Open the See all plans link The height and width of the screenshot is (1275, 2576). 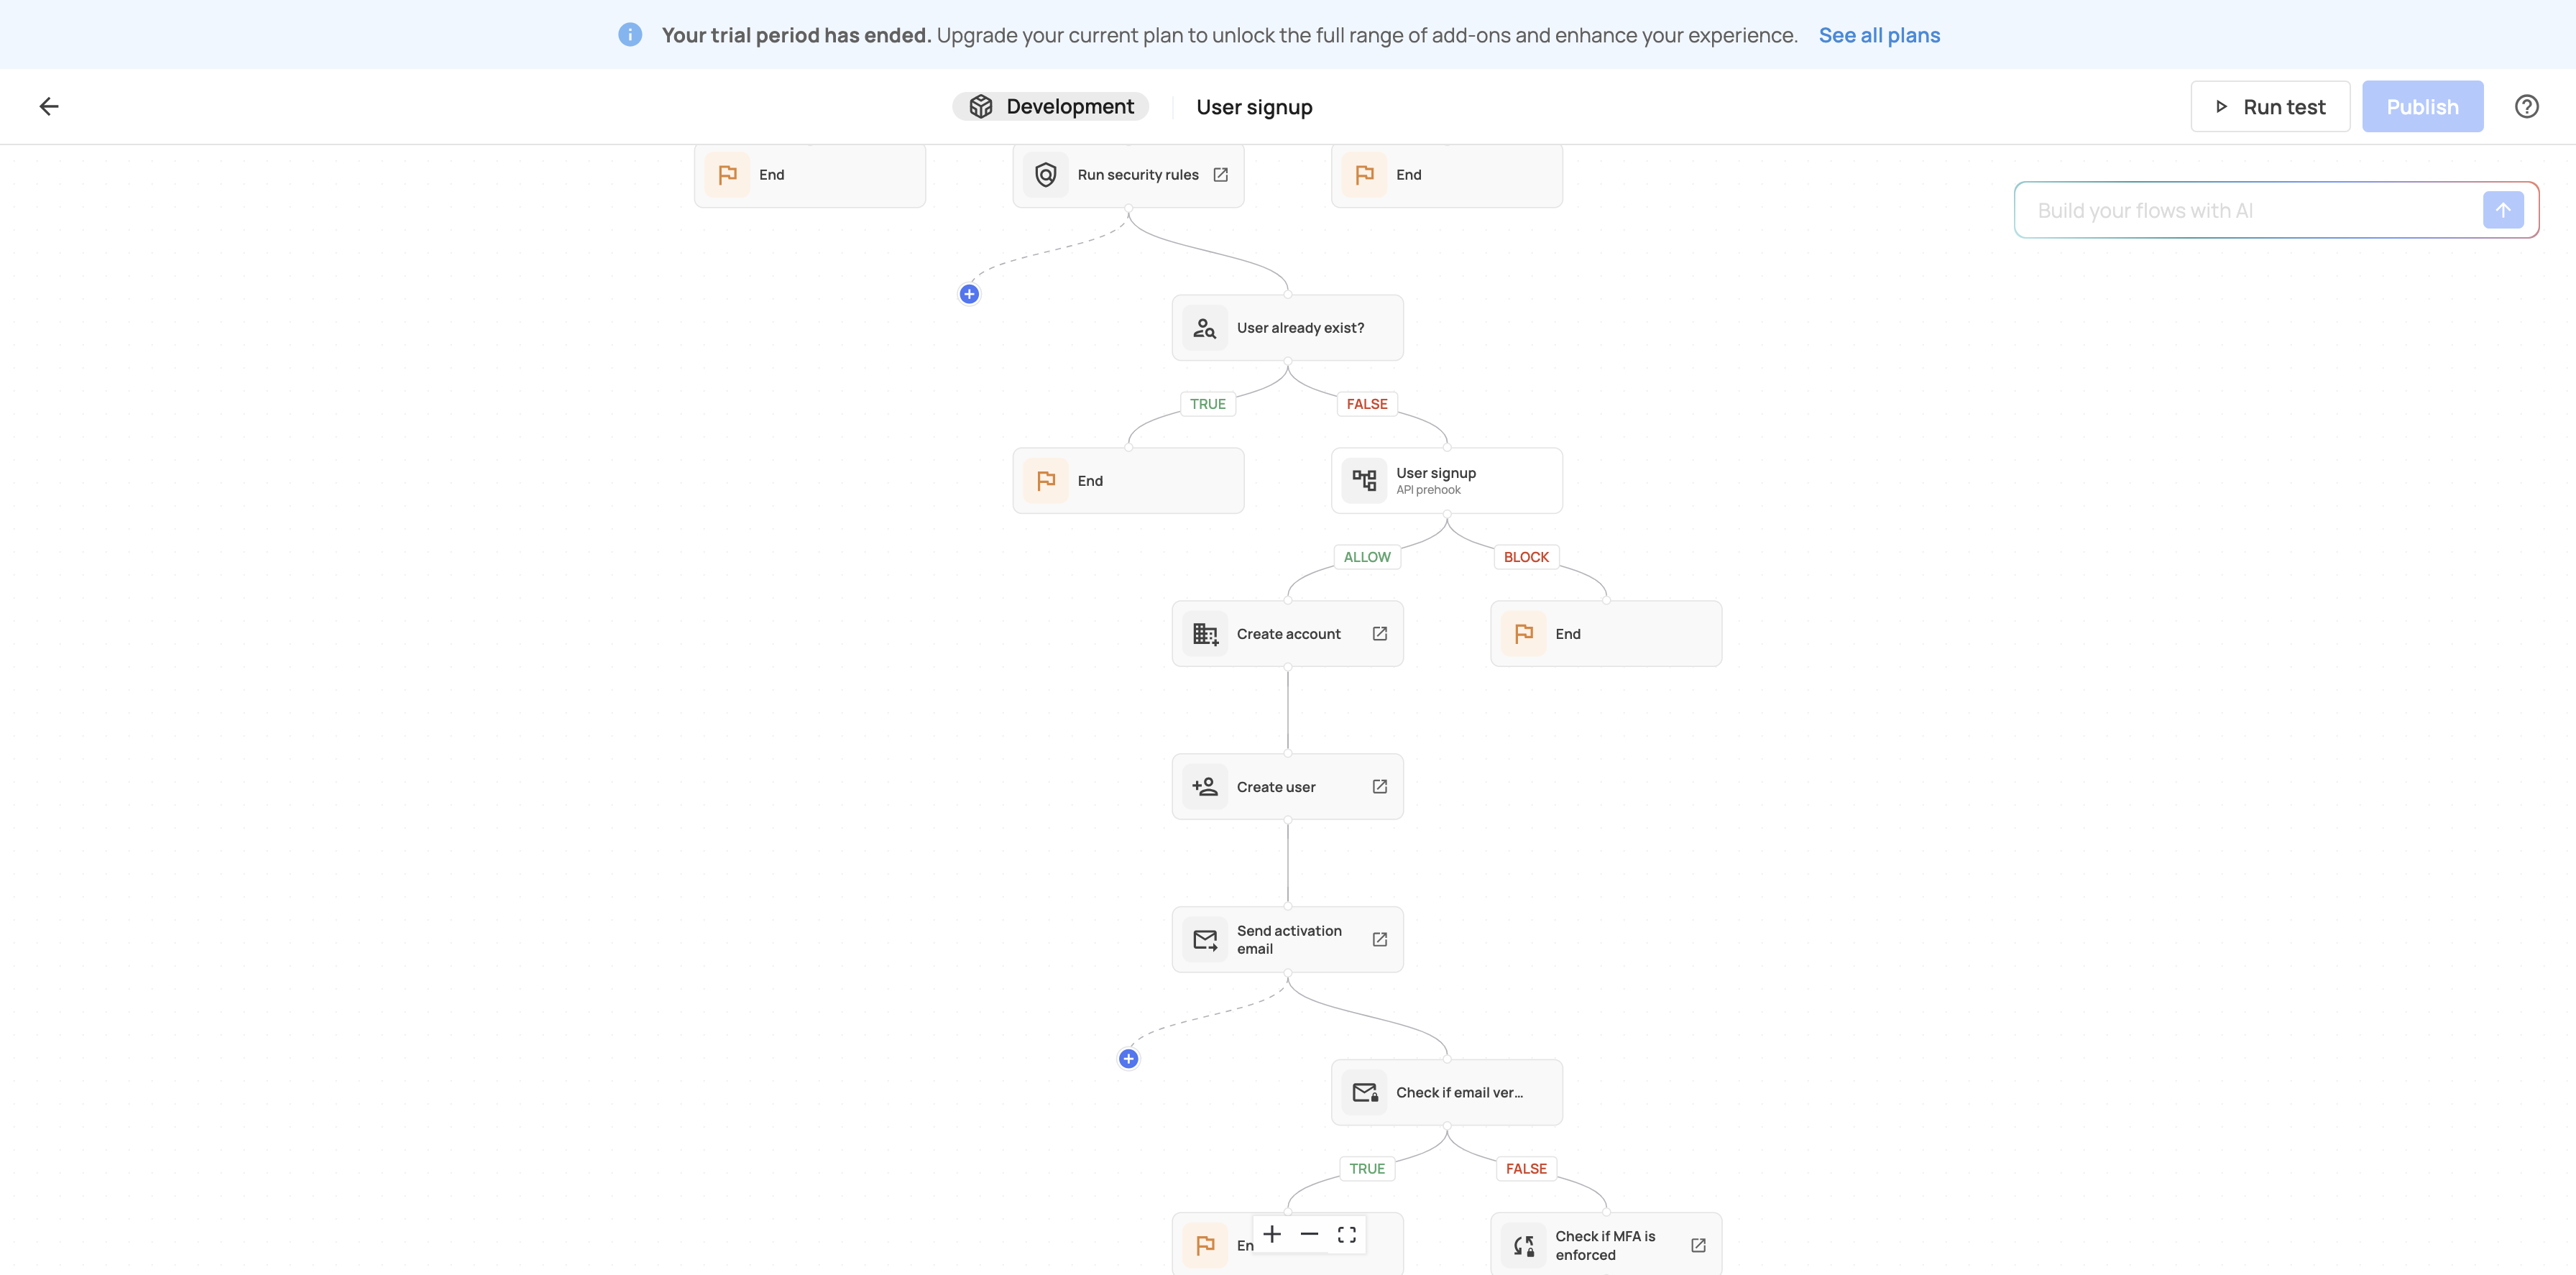click(x=1879, y=35)
